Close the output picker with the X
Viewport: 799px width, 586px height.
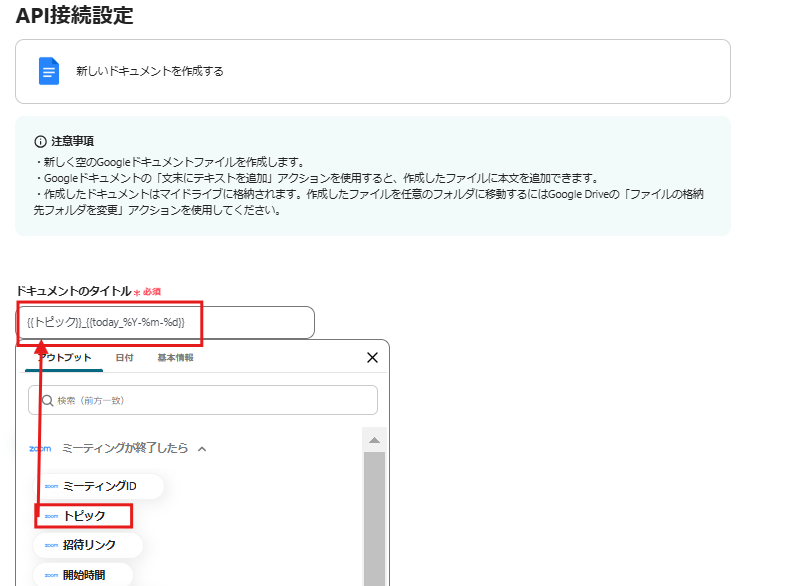point(372,358)
